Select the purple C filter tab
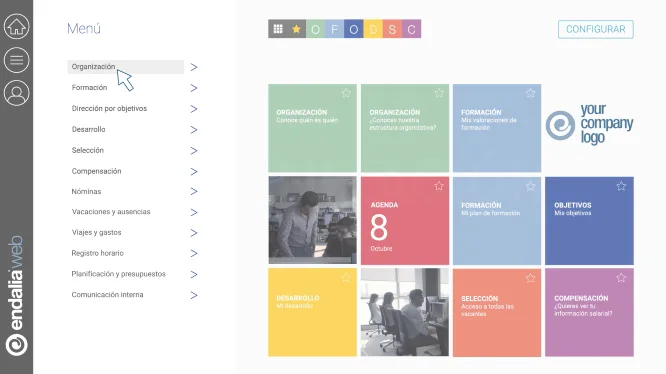 coord(411,29)
